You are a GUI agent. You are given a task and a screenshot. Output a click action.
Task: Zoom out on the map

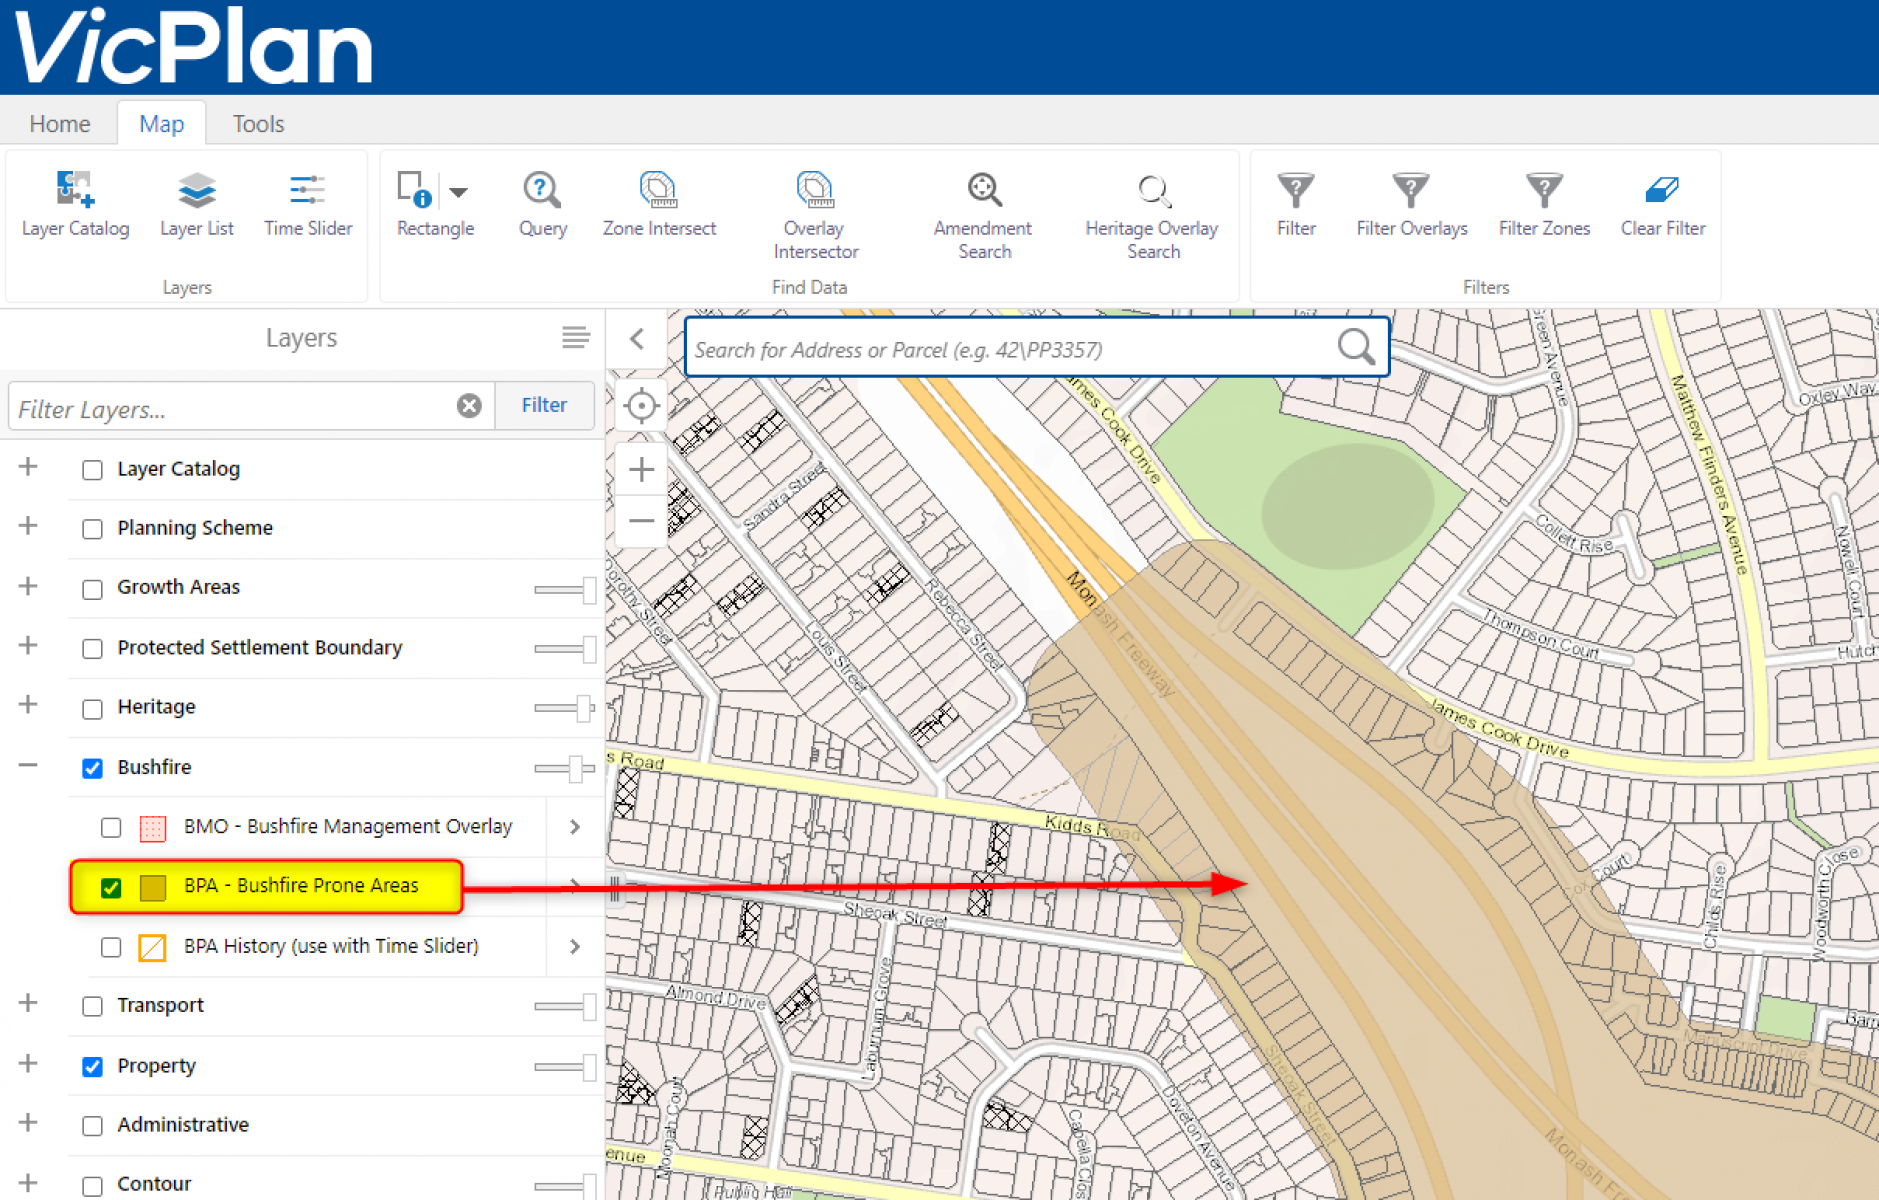click(641, 521)
